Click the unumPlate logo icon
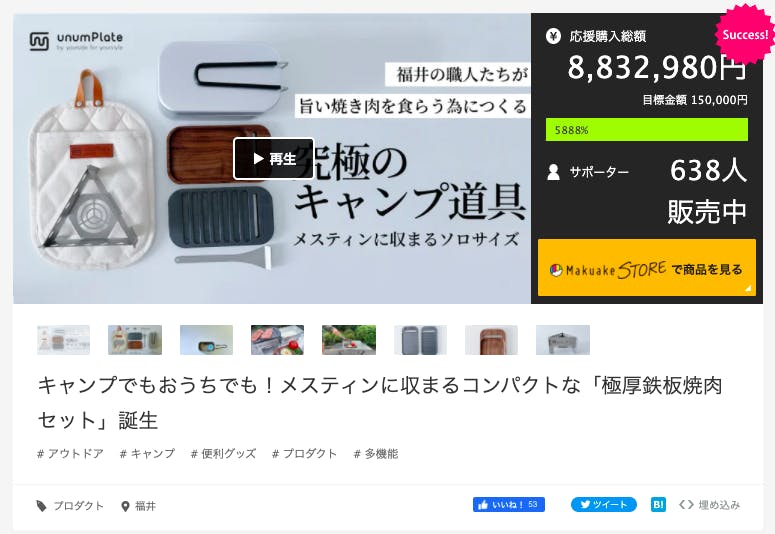This screenshot has height=534, width=775. (x=39, y=41)
